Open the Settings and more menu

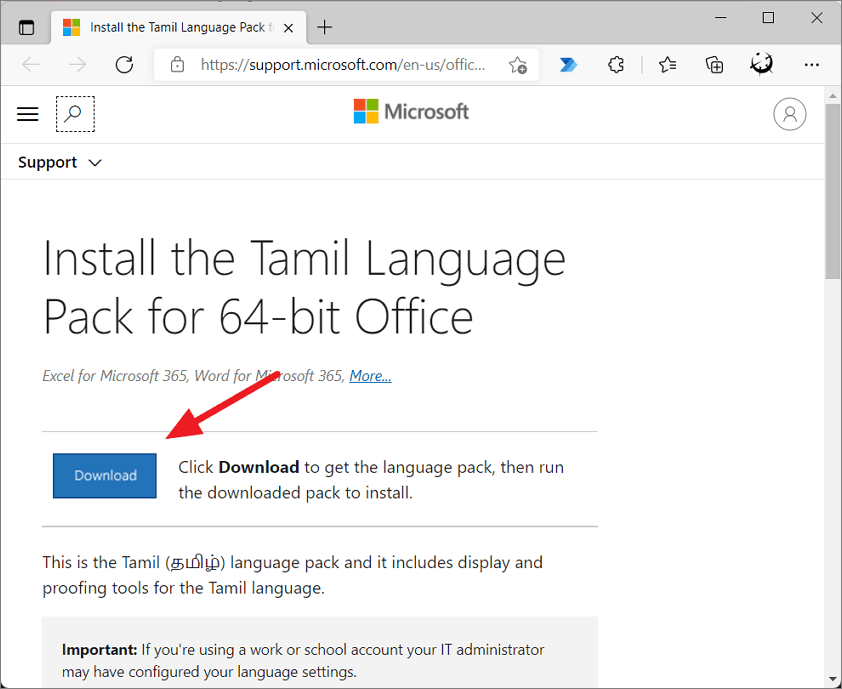point(812,64)
